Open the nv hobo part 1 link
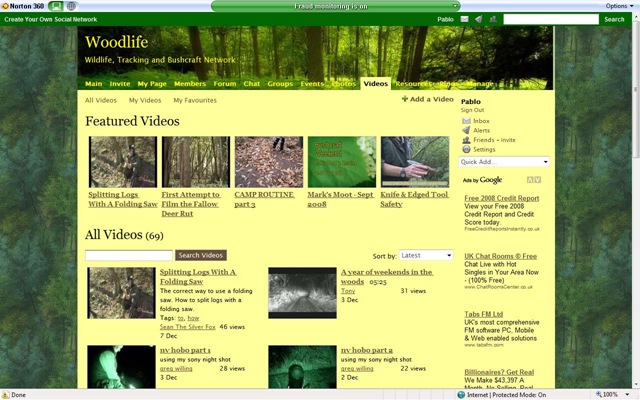Viewport: 640px width, 400px height. pyautogui.click(x=185, y=350)
